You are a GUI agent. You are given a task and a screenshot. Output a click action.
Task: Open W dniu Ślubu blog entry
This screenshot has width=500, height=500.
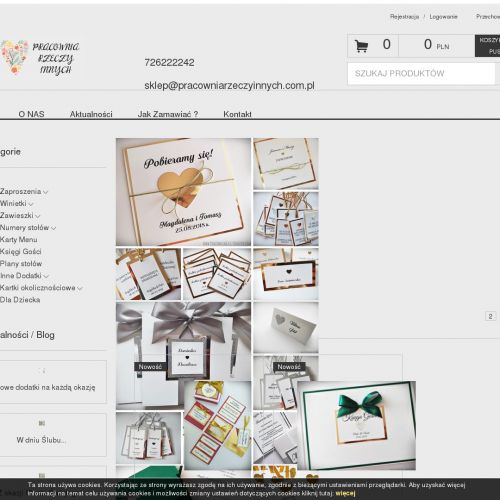[41, 440]
